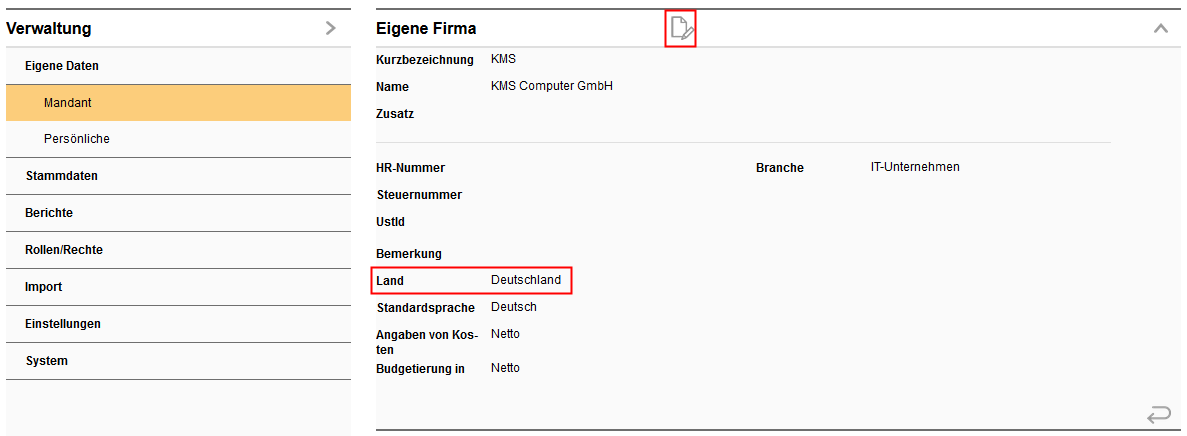
Task: Expand the Eigene Daten section
Action: 62,66
